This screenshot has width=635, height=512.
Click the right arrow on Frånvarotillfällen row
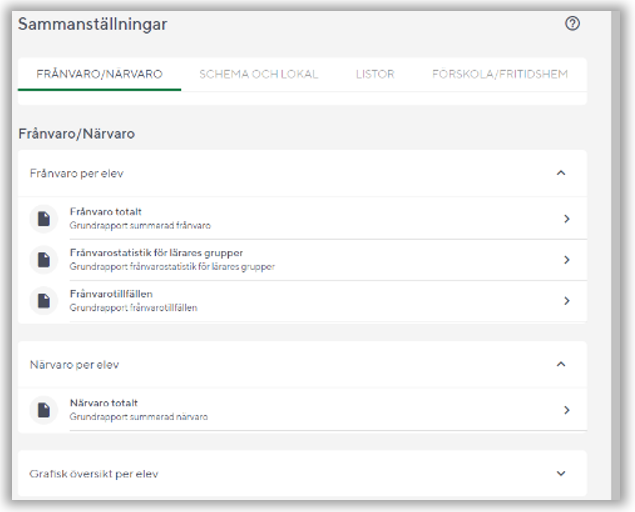(567, 300)
